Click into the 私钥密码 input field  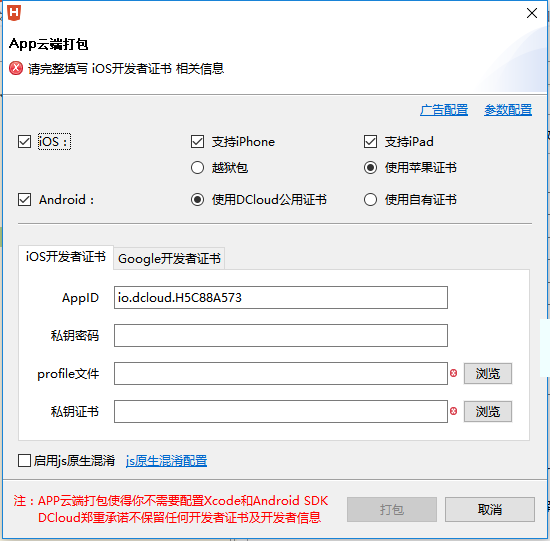(x=281, y=335)
